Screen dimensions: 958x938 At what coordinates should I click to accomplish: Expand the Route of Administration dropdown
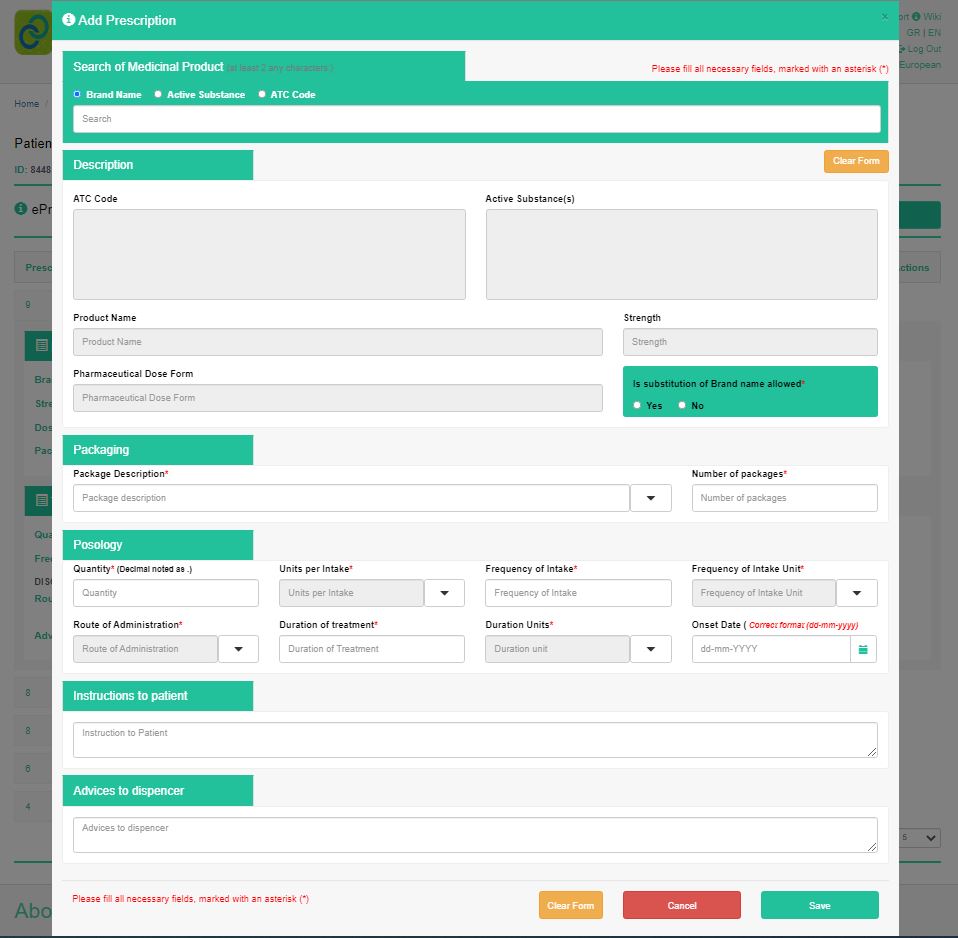(238, 649)
